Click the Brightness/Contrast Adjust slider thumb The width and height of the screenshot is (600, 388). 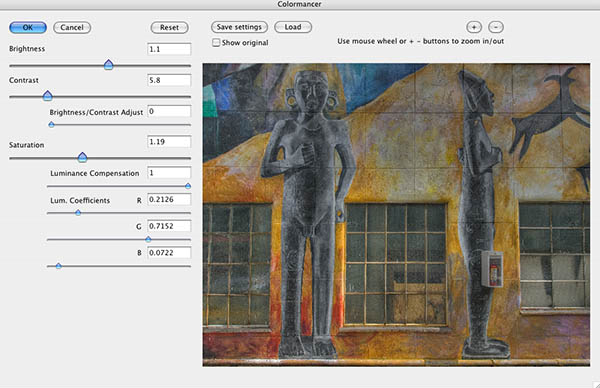pos(51,124)
